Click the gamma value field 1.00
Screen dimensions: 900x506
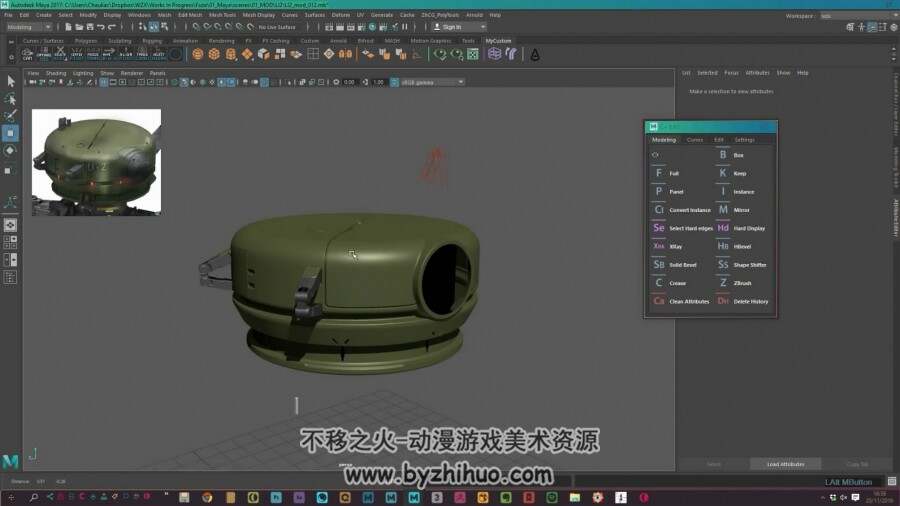click(x=378, y=82)
